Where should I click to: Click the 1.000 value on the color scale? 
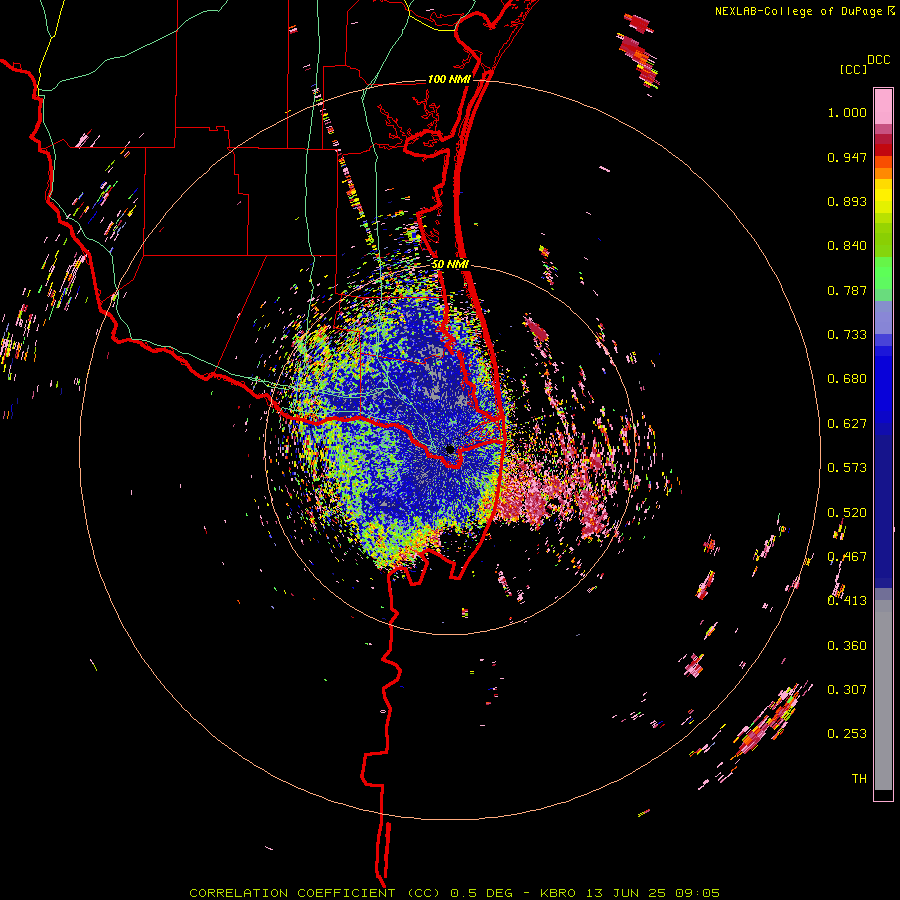[x=847, y=113]
